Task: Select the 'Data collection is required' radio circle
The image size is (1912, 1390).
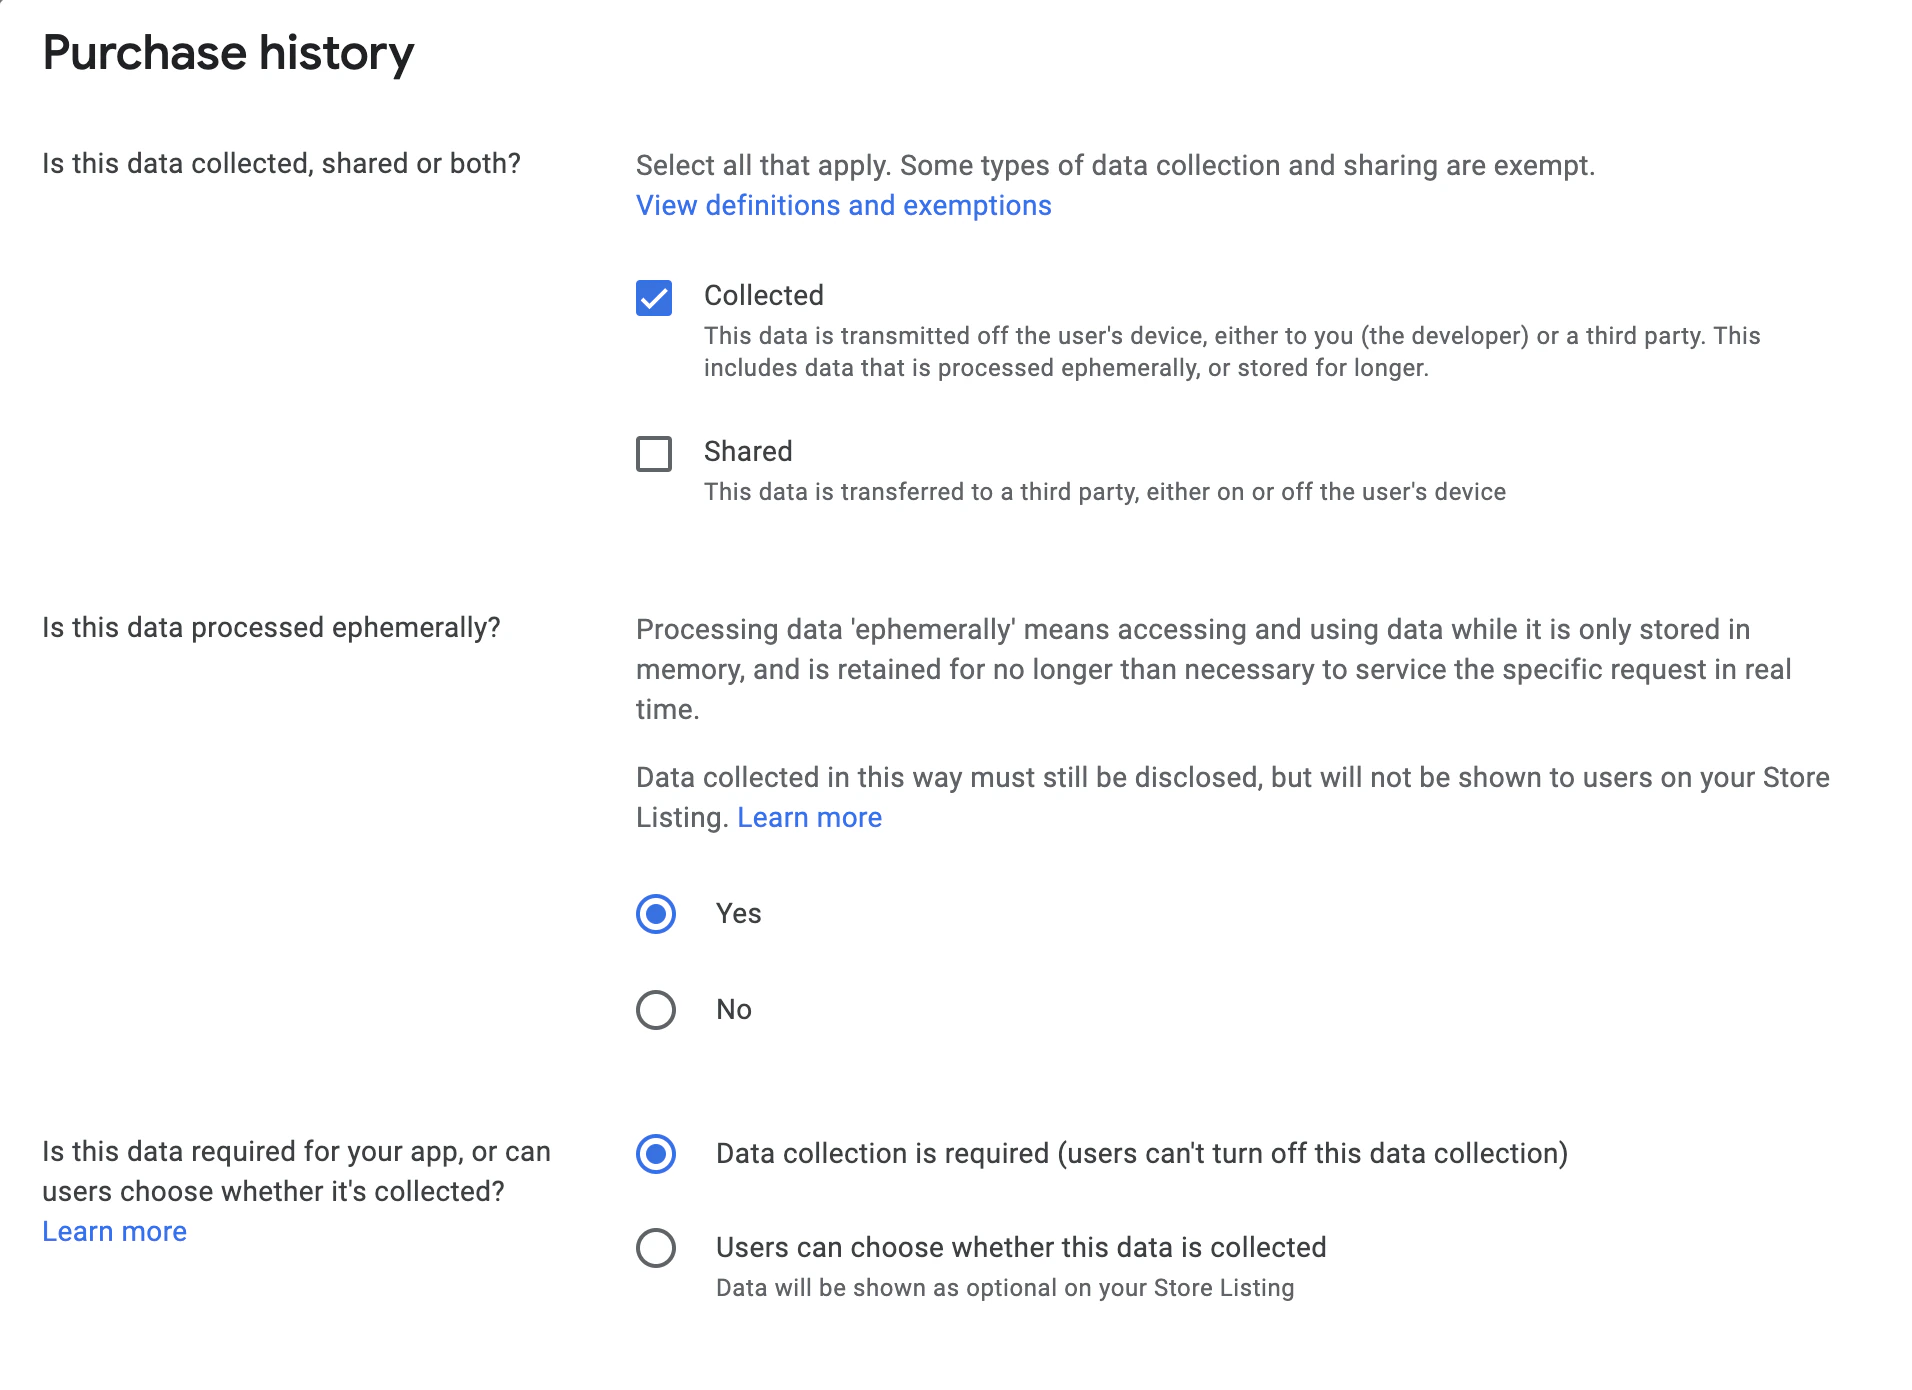Action: point(656,1154)
